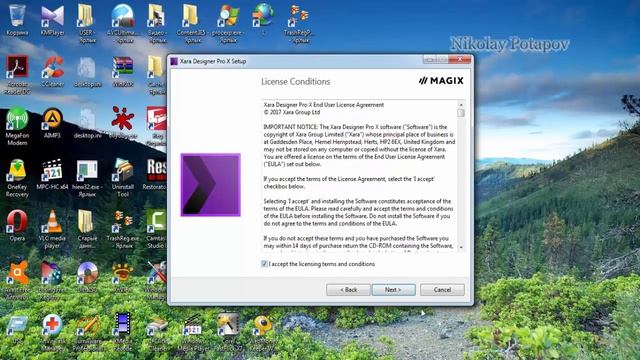Launch AIMP3 from the desktop
Viewport: 640px width, 360px height.
pyautogui.click(x=52, y=123)
